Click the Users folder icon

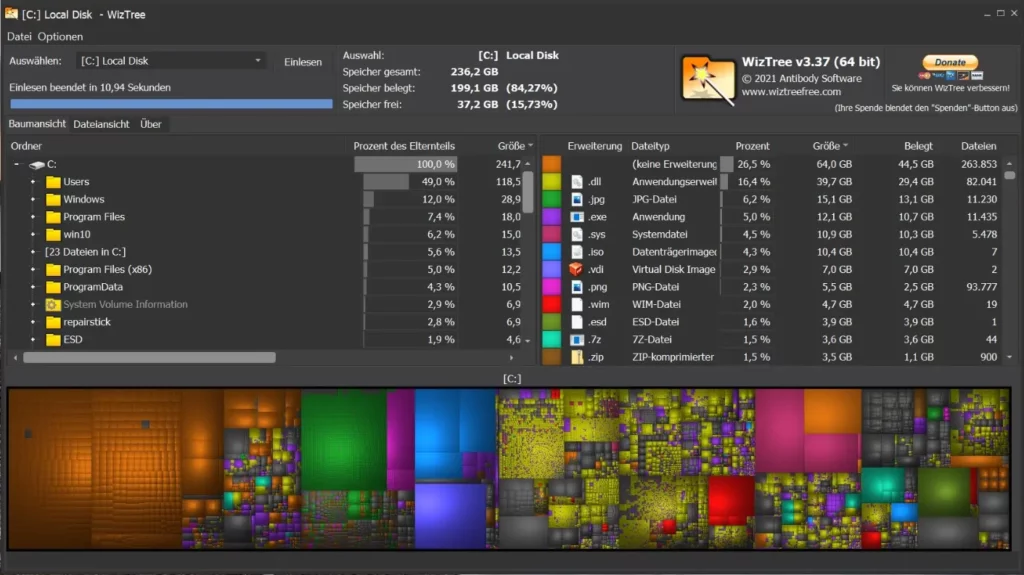pyautogui.click(x=53, y=182)
